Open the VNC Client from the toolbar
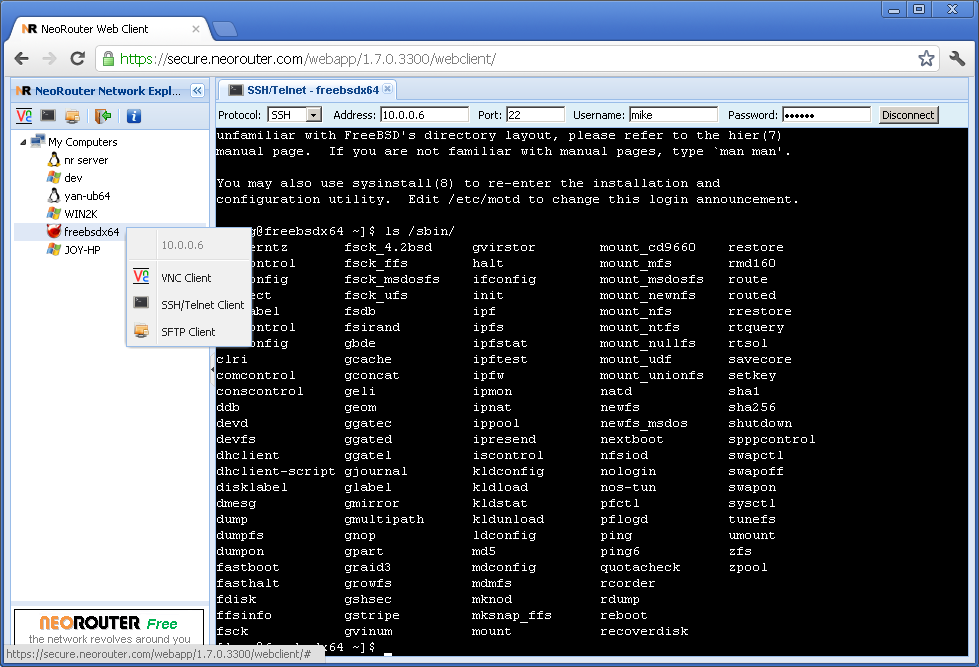 tap(24, 116)
